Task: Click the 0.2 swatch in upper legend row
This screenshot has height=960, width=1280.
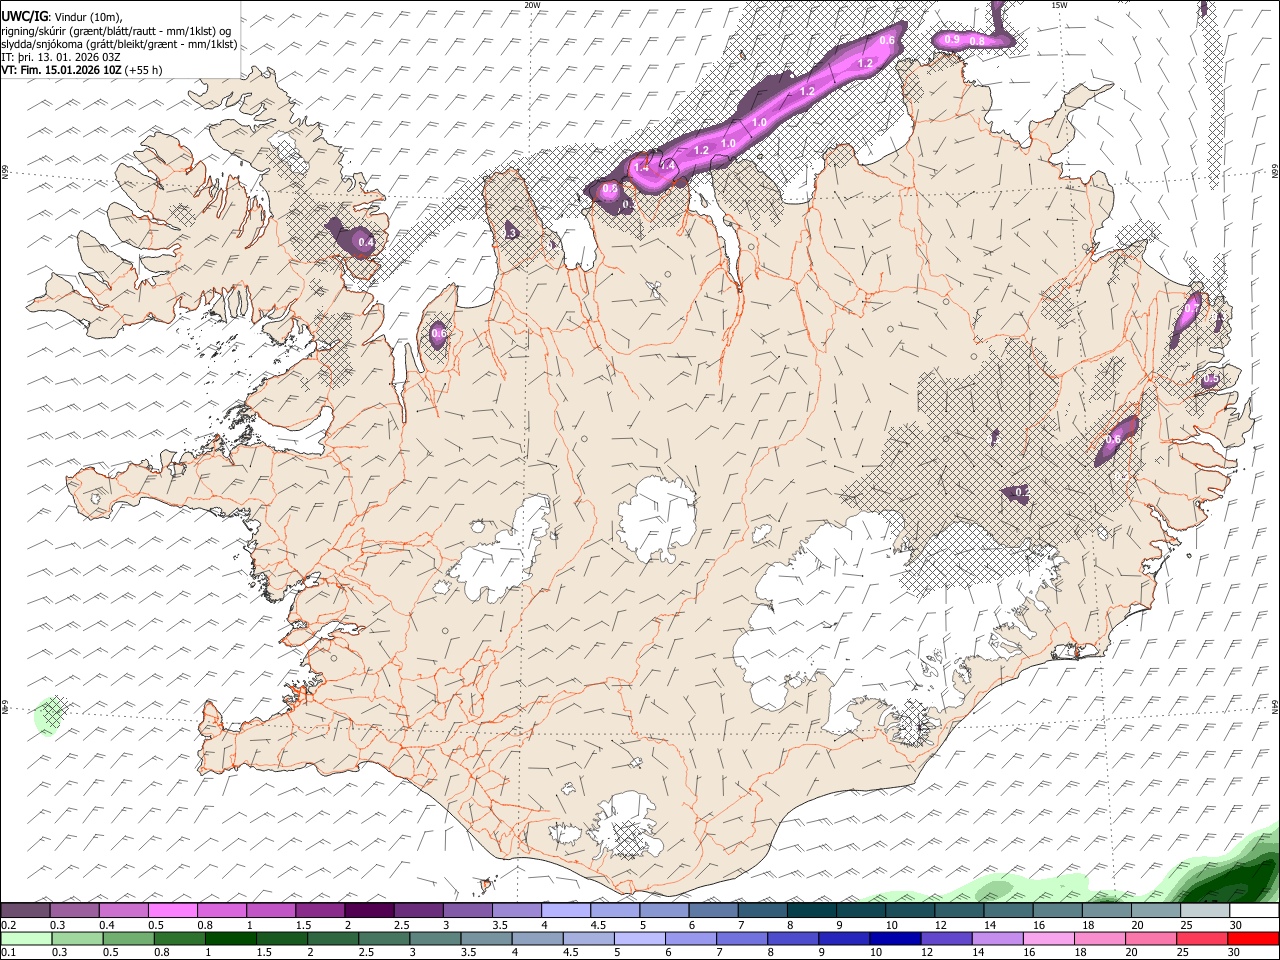Action: coord(25,910)
